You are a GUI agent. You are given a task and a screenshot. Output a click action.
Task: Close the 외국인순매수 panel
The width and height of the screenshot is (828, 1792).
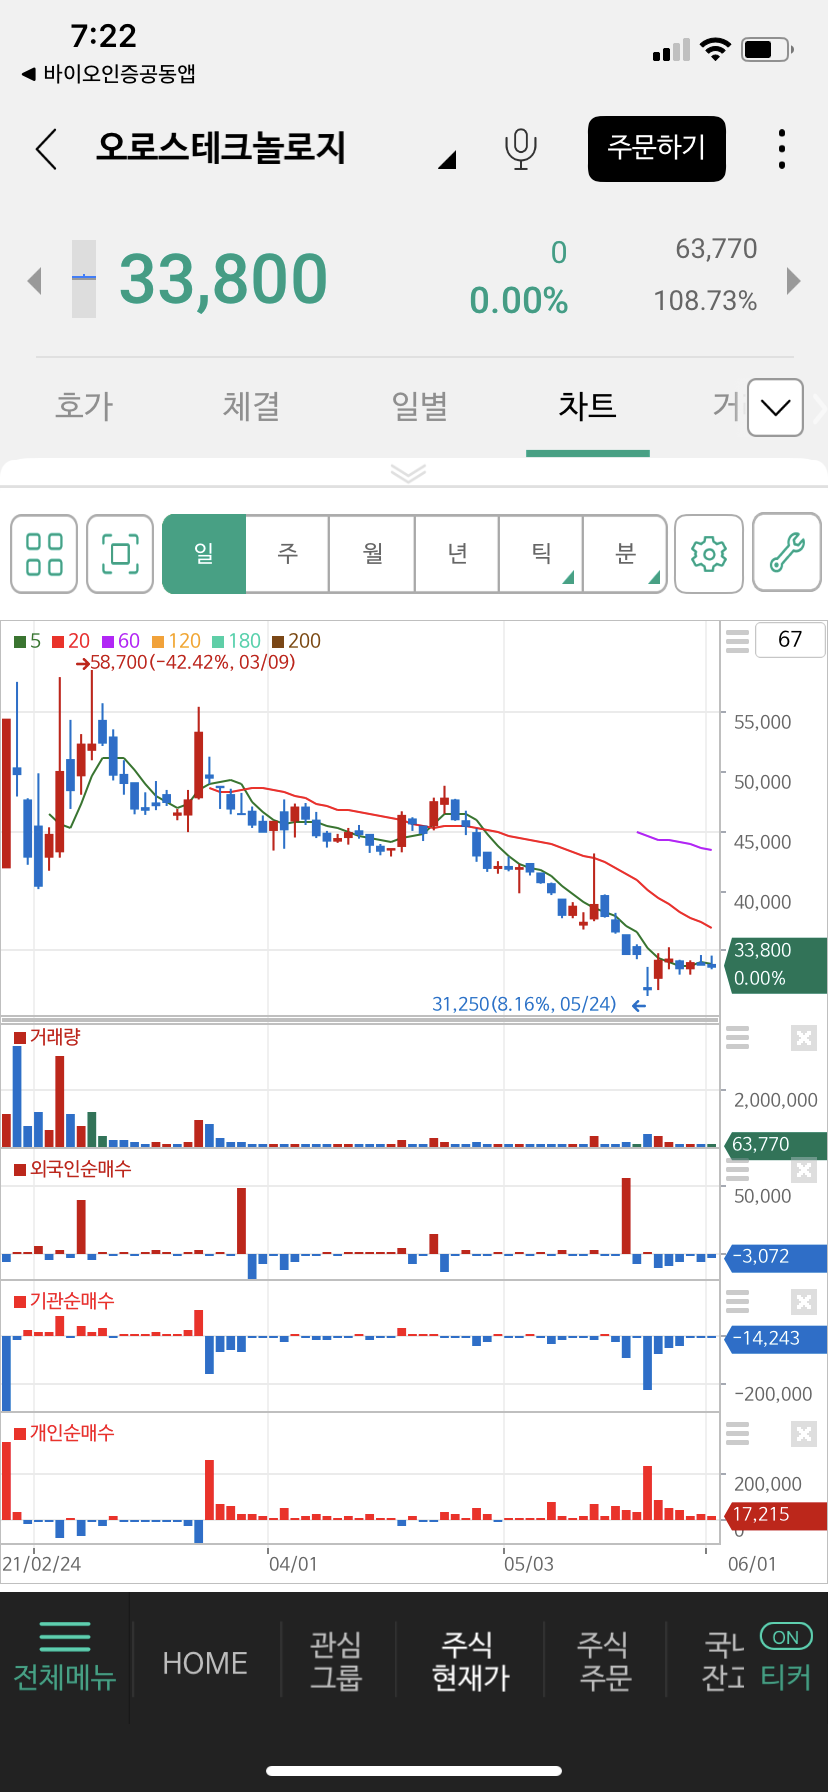coord(803,1170)
